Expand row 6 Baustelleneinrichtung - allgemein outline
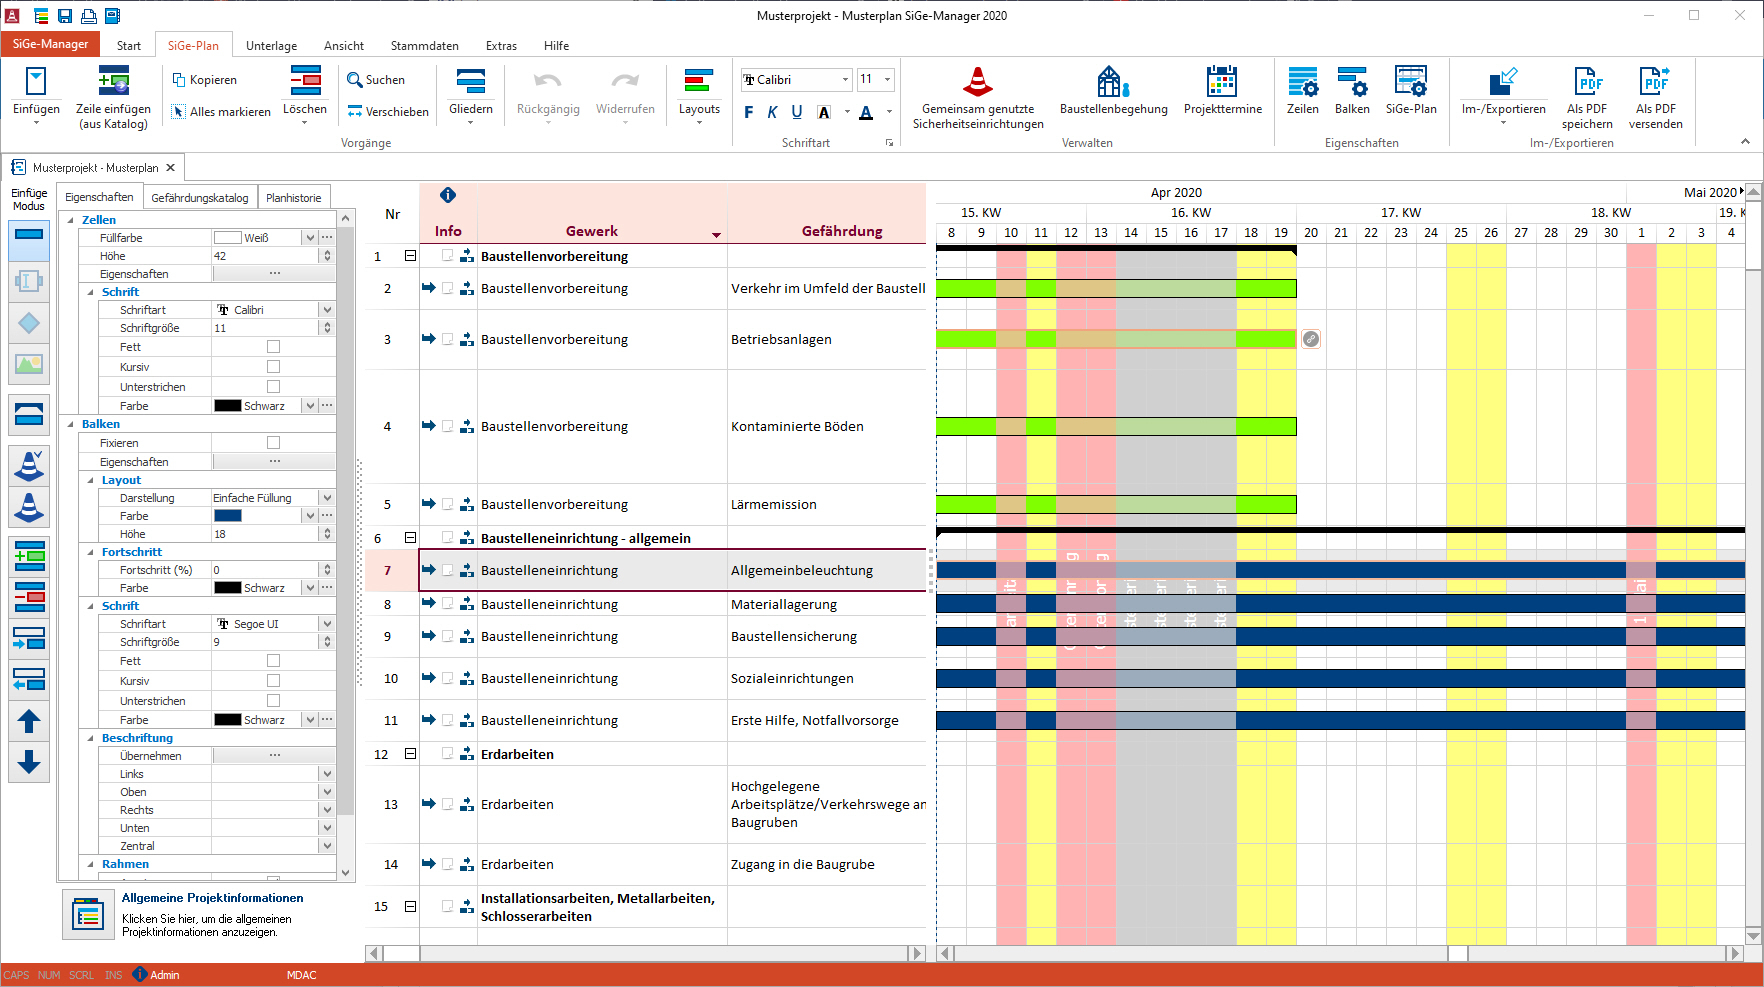 [x=410, y=537]
